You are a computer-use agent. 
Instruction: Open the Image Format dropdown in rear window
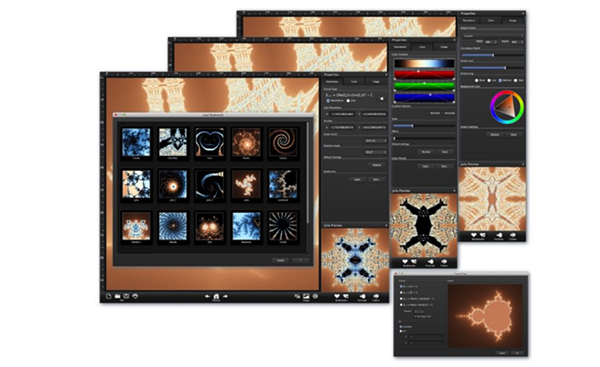pyautogui.click(x=492, y=36)
